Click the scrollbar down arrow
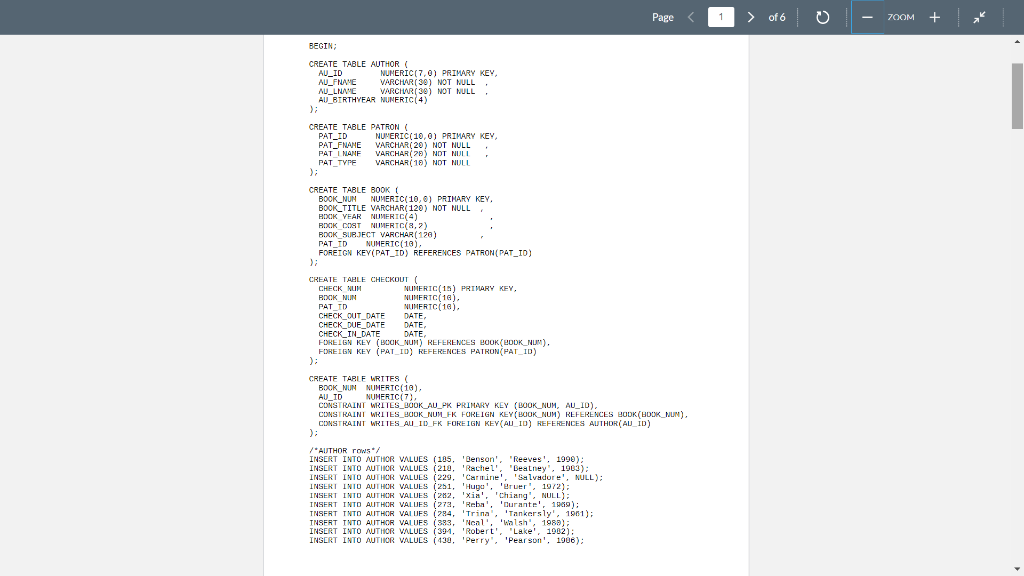The height and width of the screenshot is (576, 1024). (x=1017, y=569)
